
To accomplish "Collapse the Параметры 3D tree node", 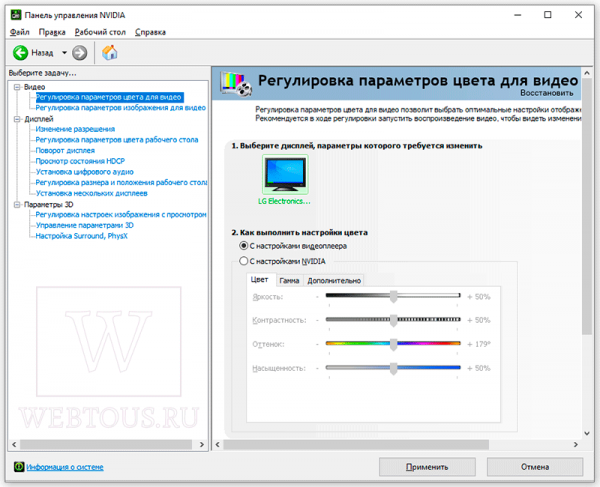I will 17,205.
